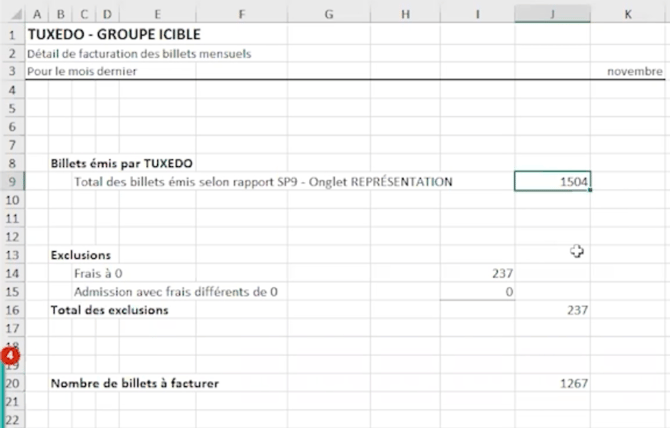Select row 11 header

coord(12,218)
